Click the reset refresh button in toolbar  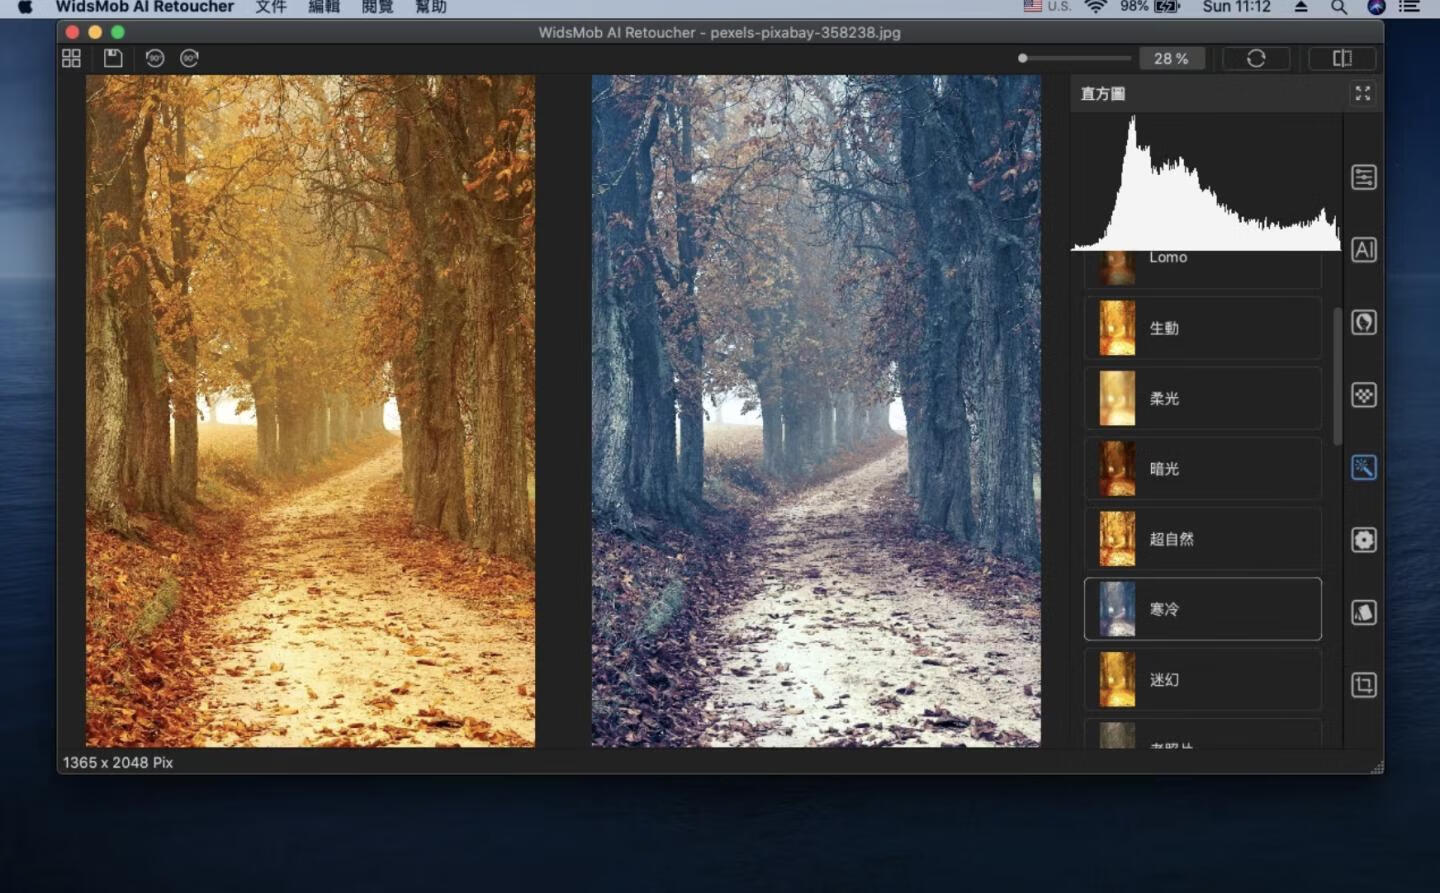coord(1256,58)
